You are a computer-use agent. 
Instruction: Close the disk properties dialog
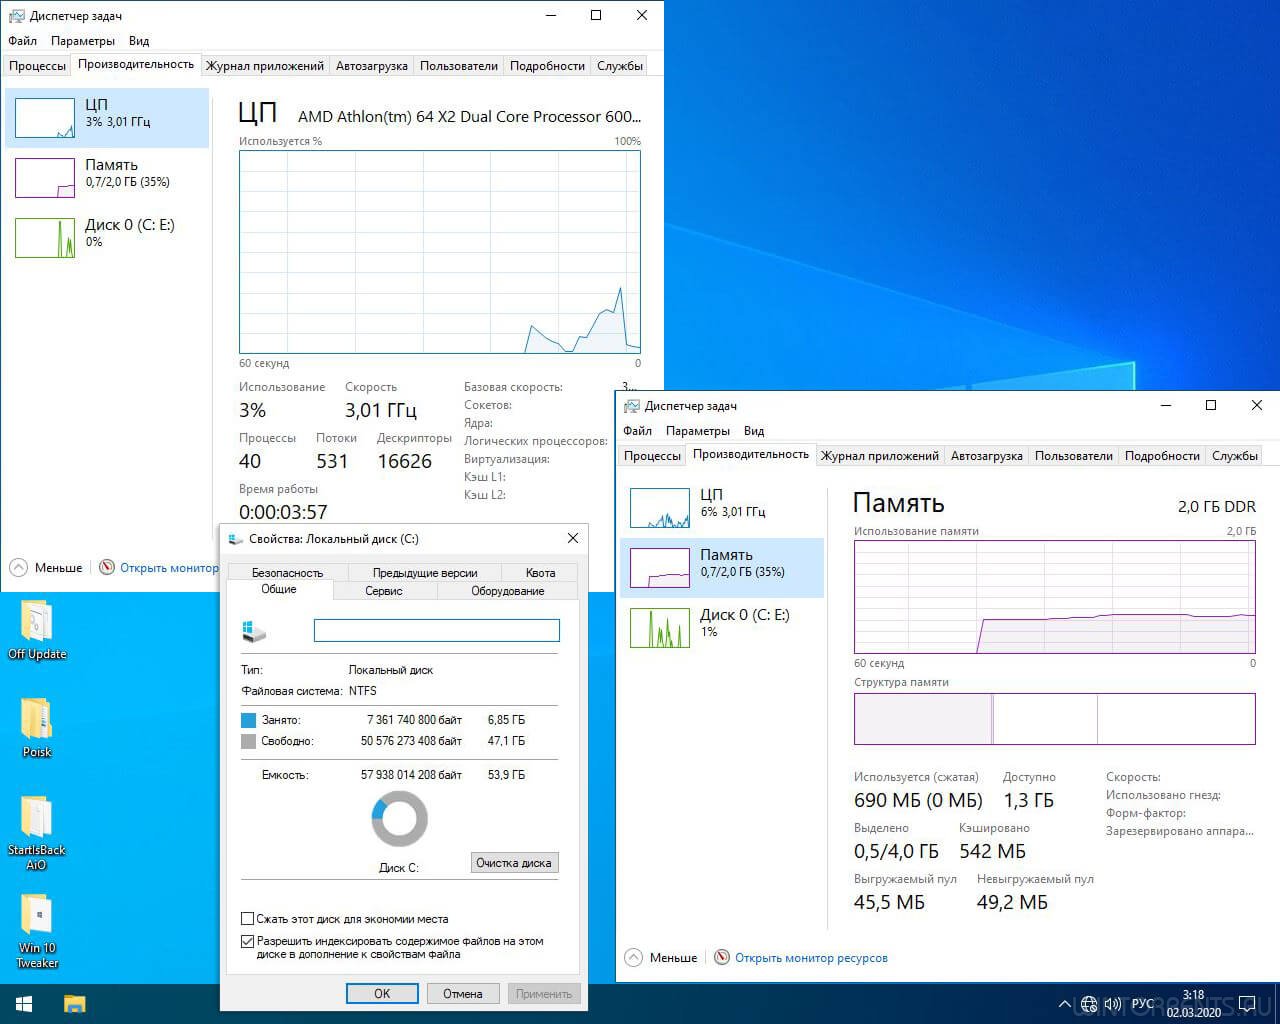(x=573, y=538)
